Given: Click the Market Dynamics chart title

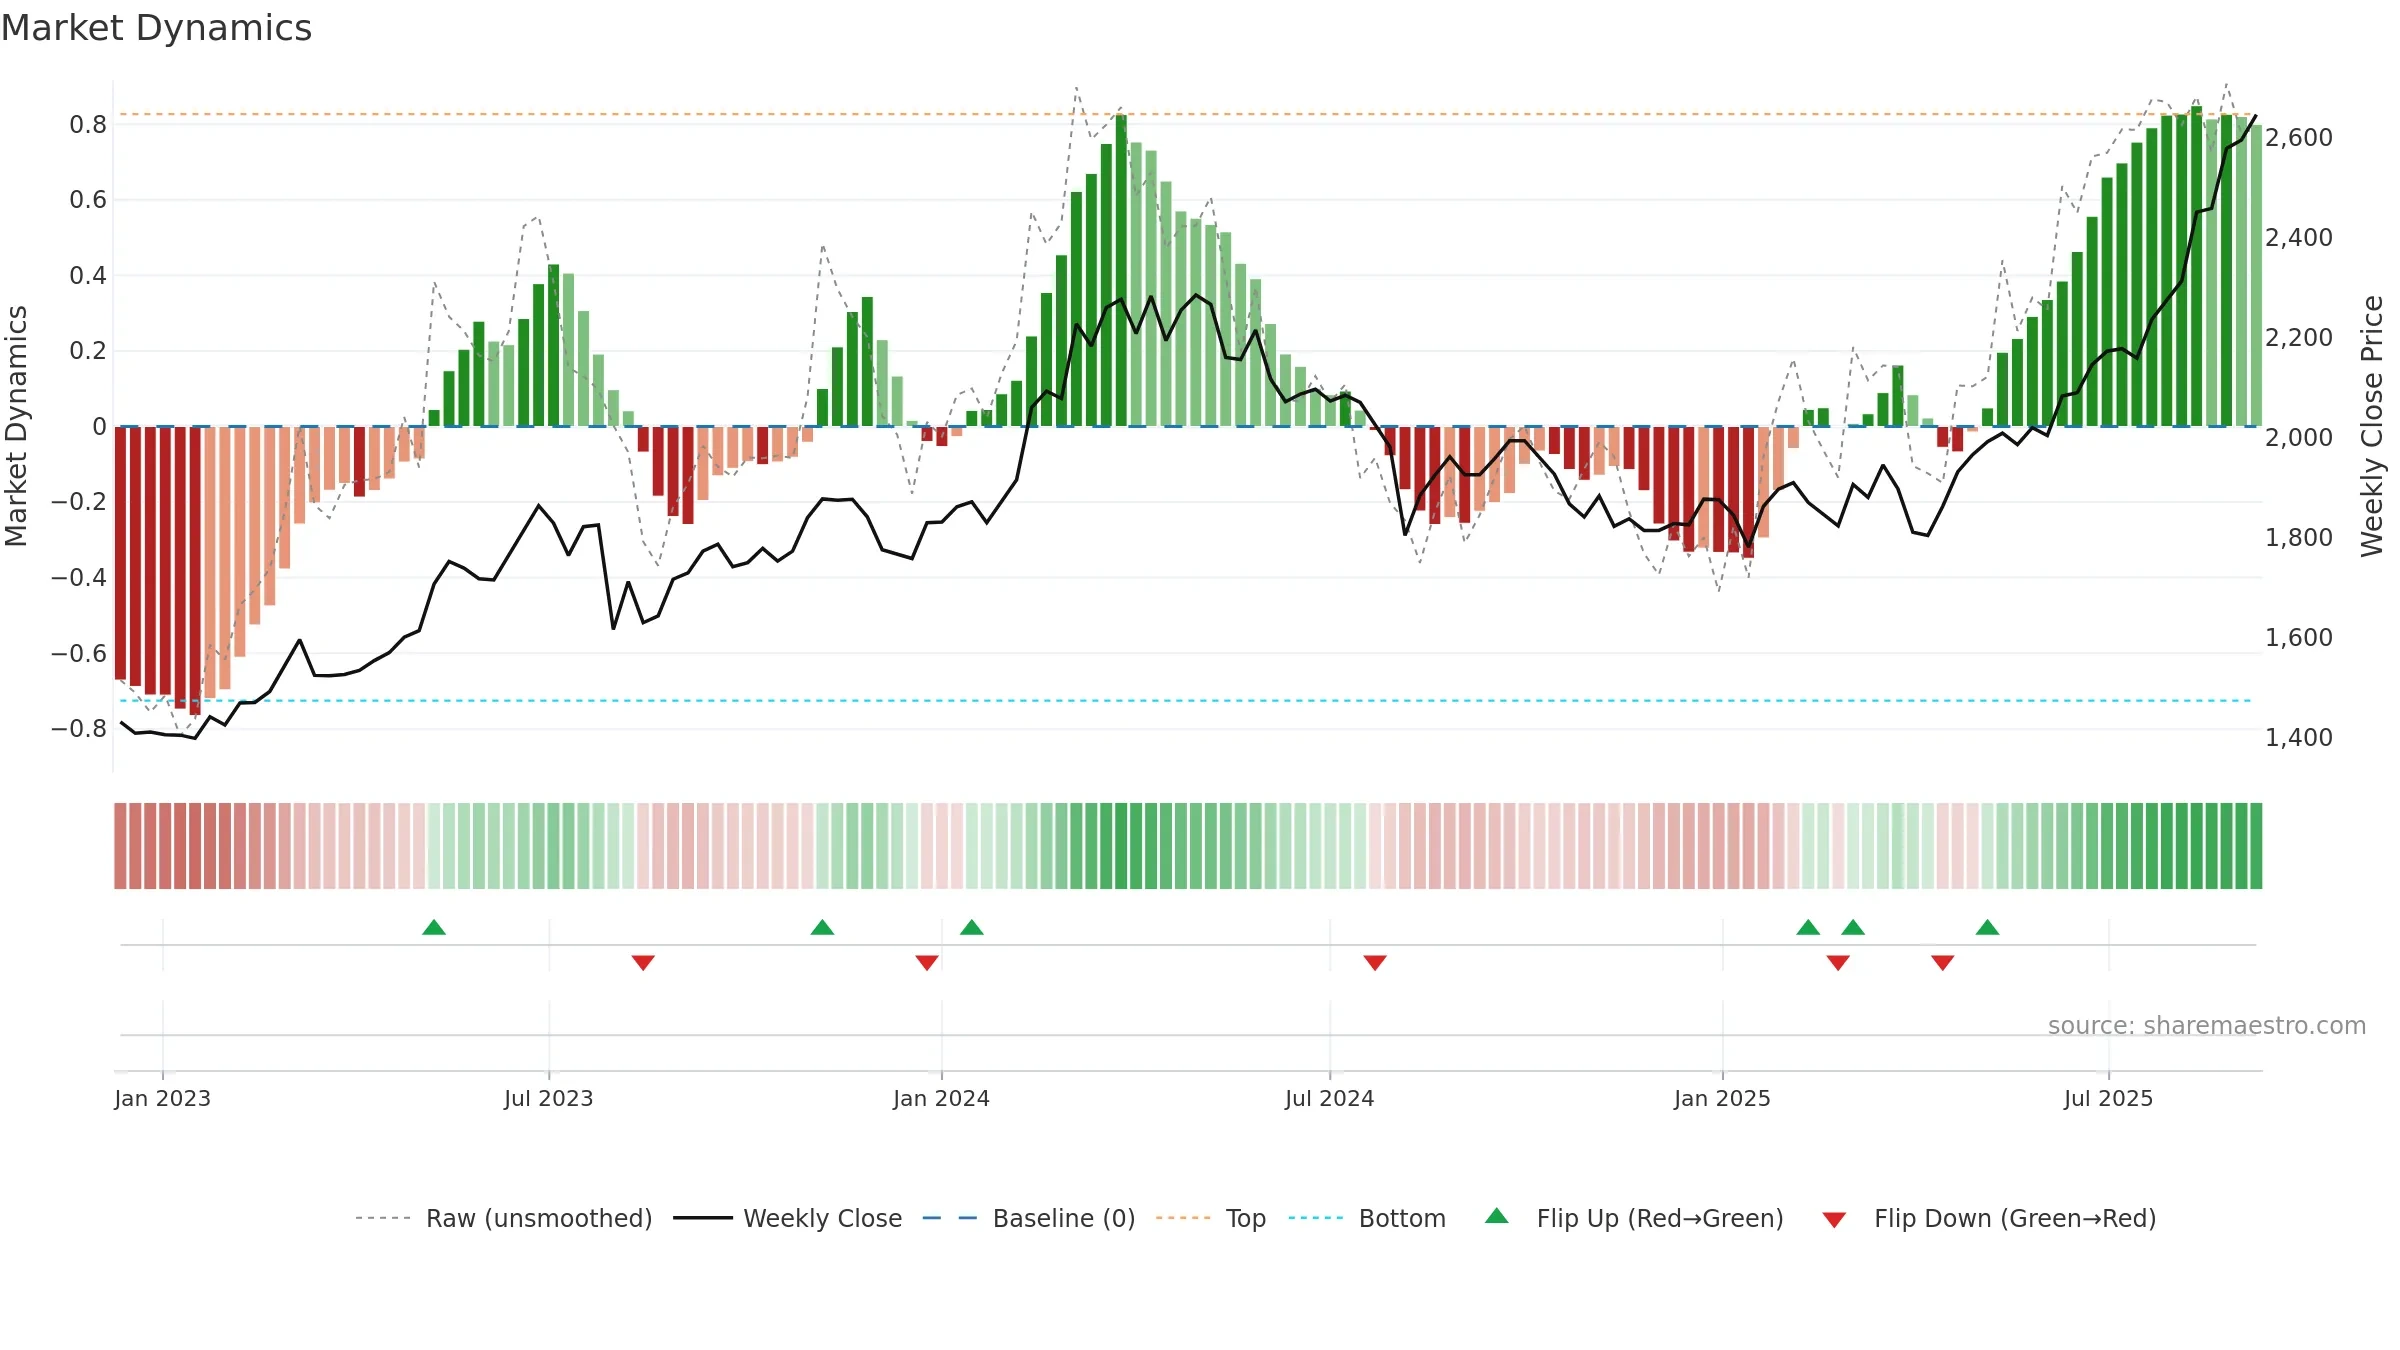Looking at the screenshot, I should tap(156, 28).
